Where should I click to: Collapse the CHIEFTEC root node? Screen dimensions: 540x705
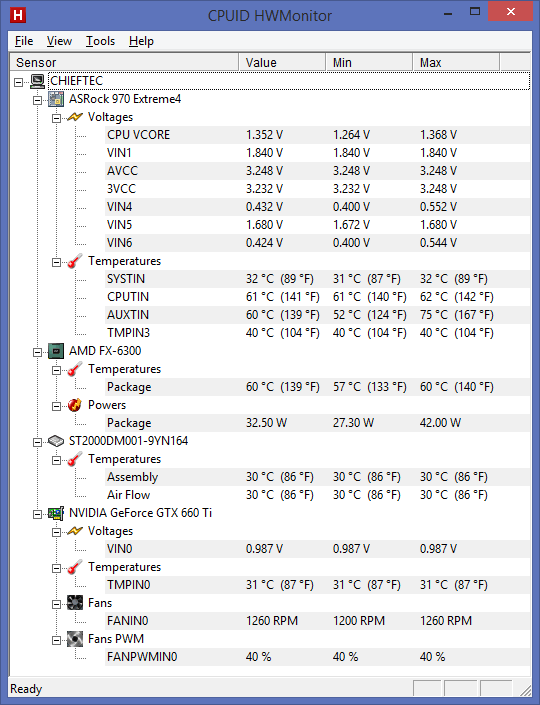[x=18, y=82]
